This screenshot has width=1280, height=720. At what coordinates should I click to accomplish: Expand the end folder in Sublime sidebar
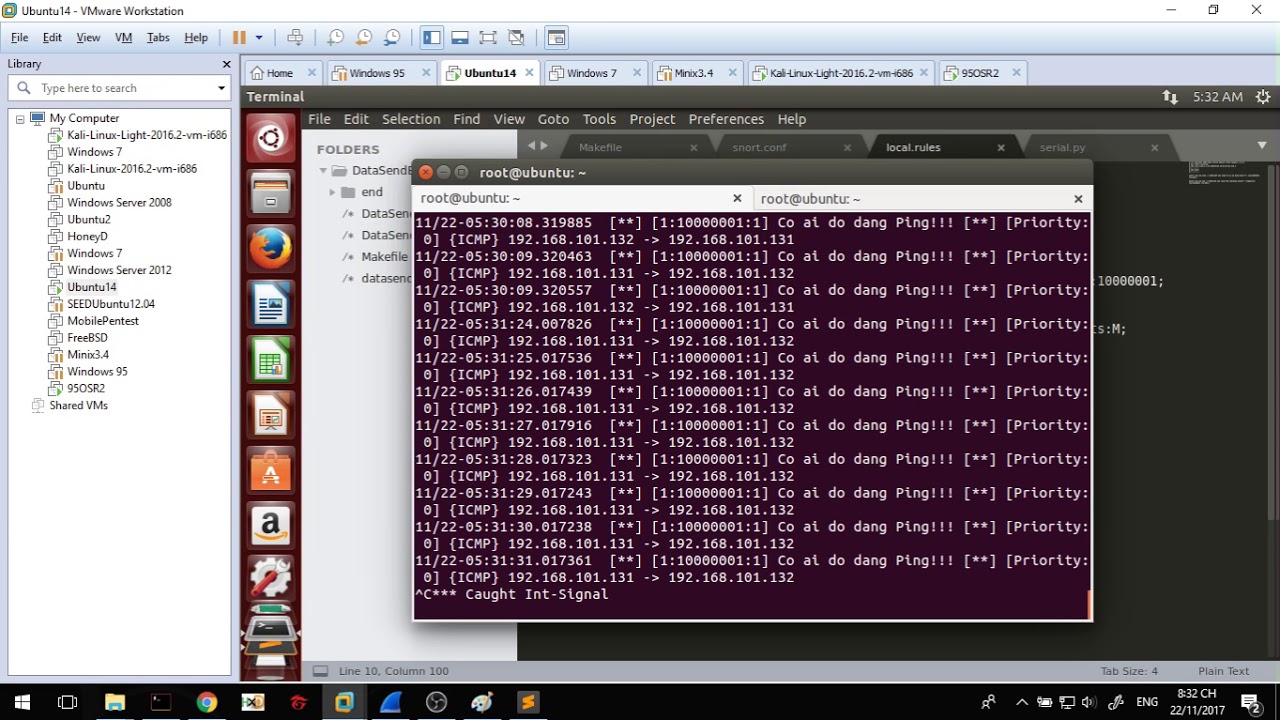coord(332,192)
